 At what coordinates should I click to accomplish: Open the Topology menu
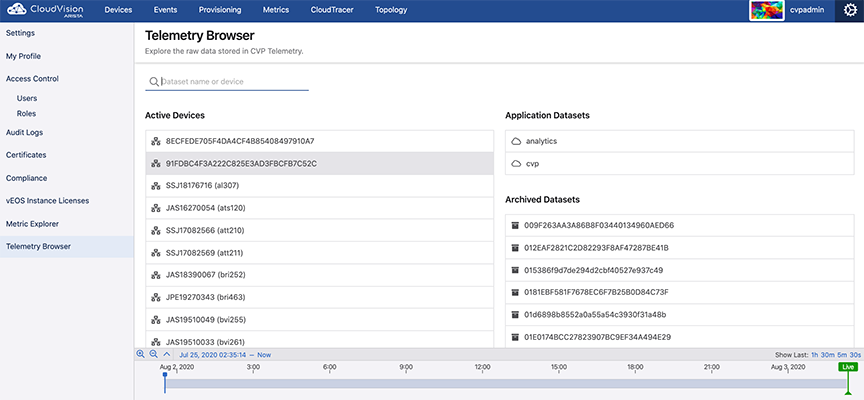coord(391,10)
